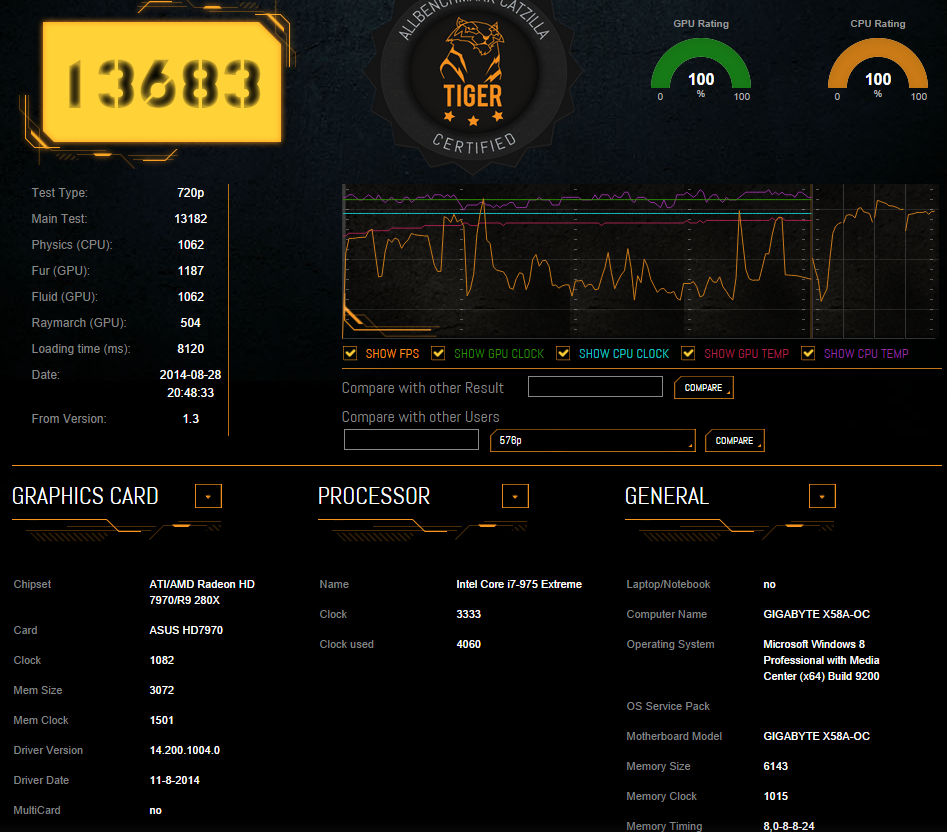
Task: Expand the General section dropdown
Action: click(822, 496)
